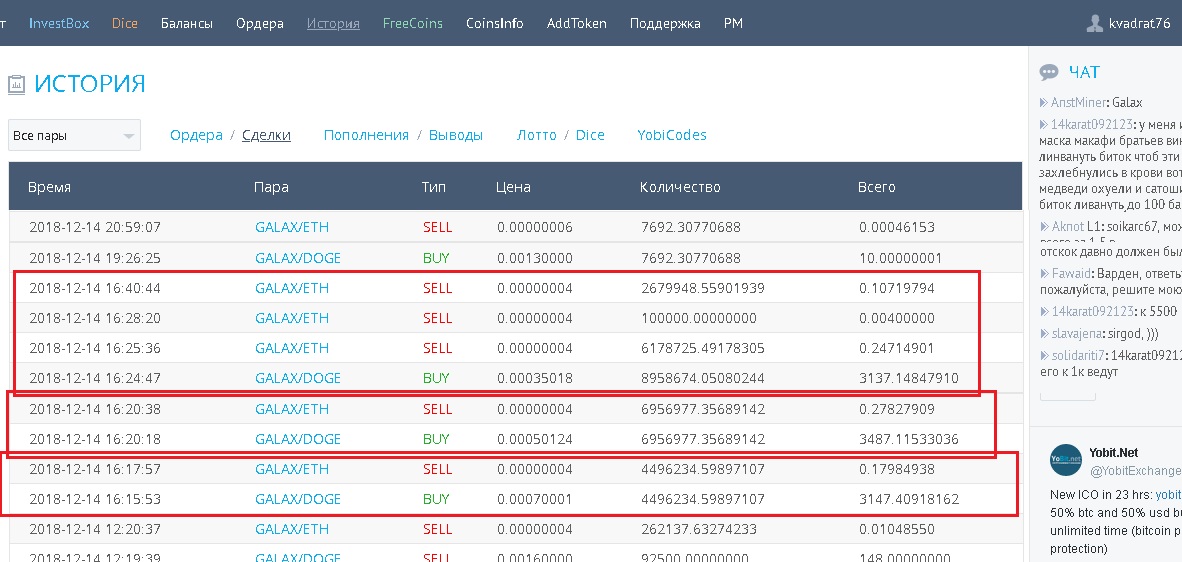The height and width of the screenshot is (562, 1182).
Task: Open the Все пары pair dropdown
Action: click(x=74, y=136)
